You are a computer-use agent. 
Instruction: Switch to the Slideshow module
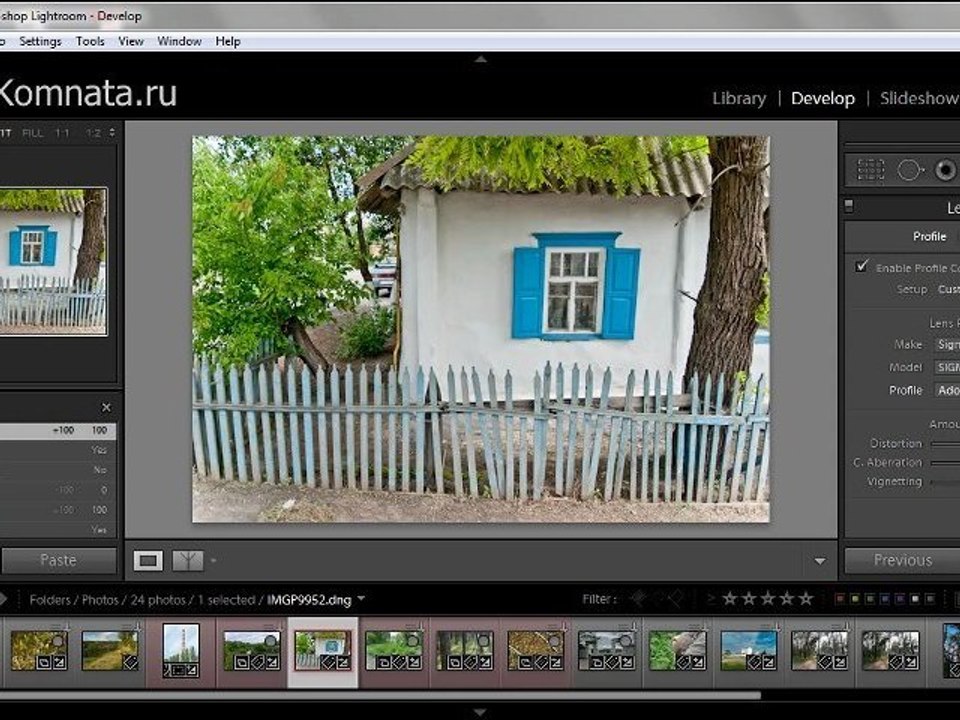(x=920, y=98)
